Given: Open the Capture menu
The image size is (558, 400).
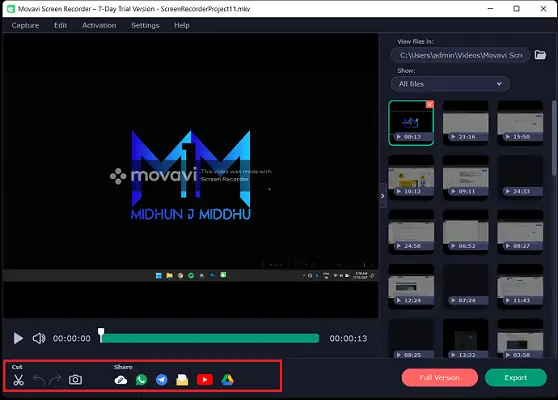Looking at the screenshot, I should coord(25,25).
